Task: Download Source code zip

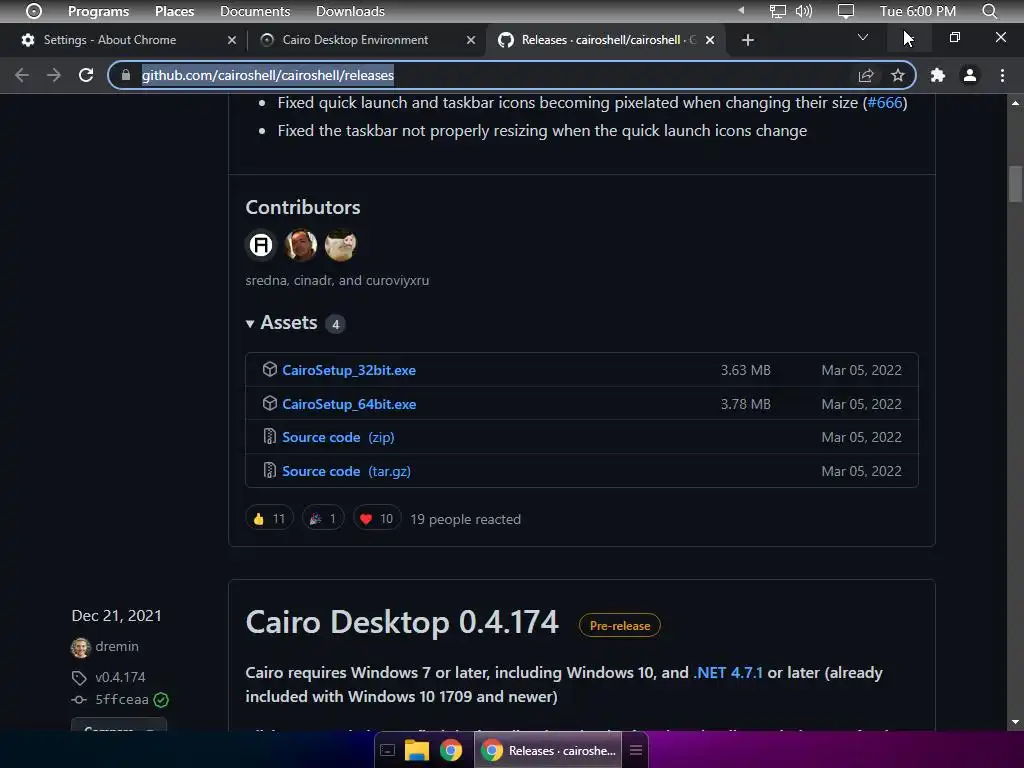Action: point(338,438)
